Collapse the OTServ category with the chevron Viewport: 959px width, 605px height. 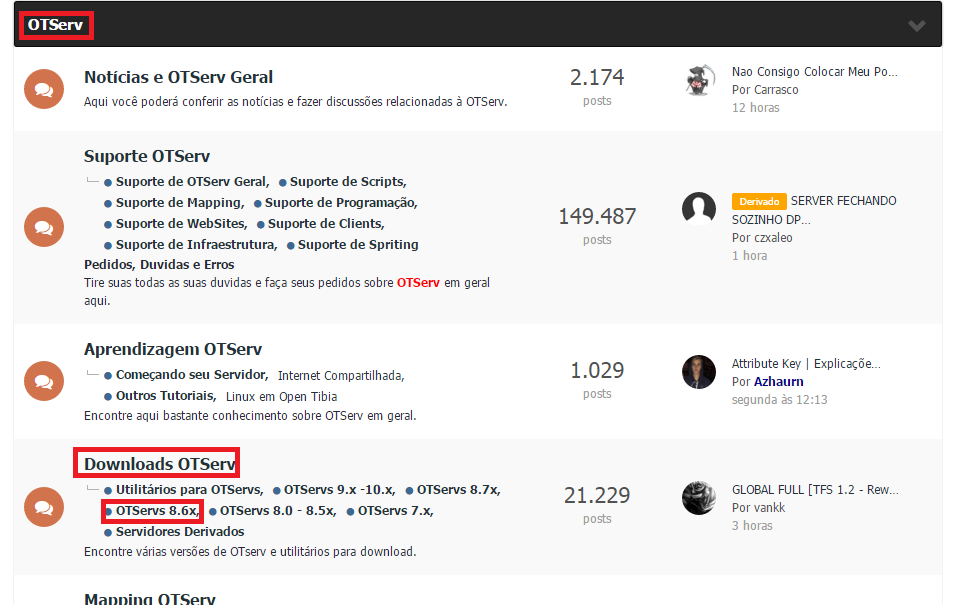click(916, 26)
